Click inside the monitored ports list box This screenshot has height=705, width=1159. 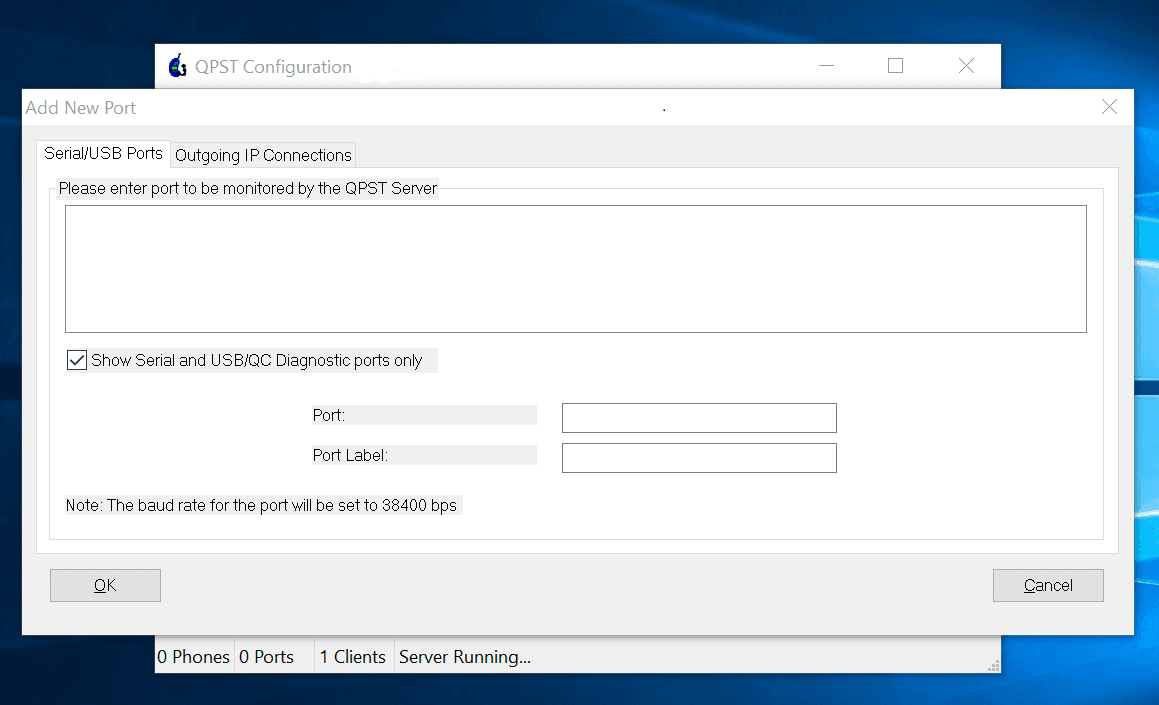(x=576, y=269)
